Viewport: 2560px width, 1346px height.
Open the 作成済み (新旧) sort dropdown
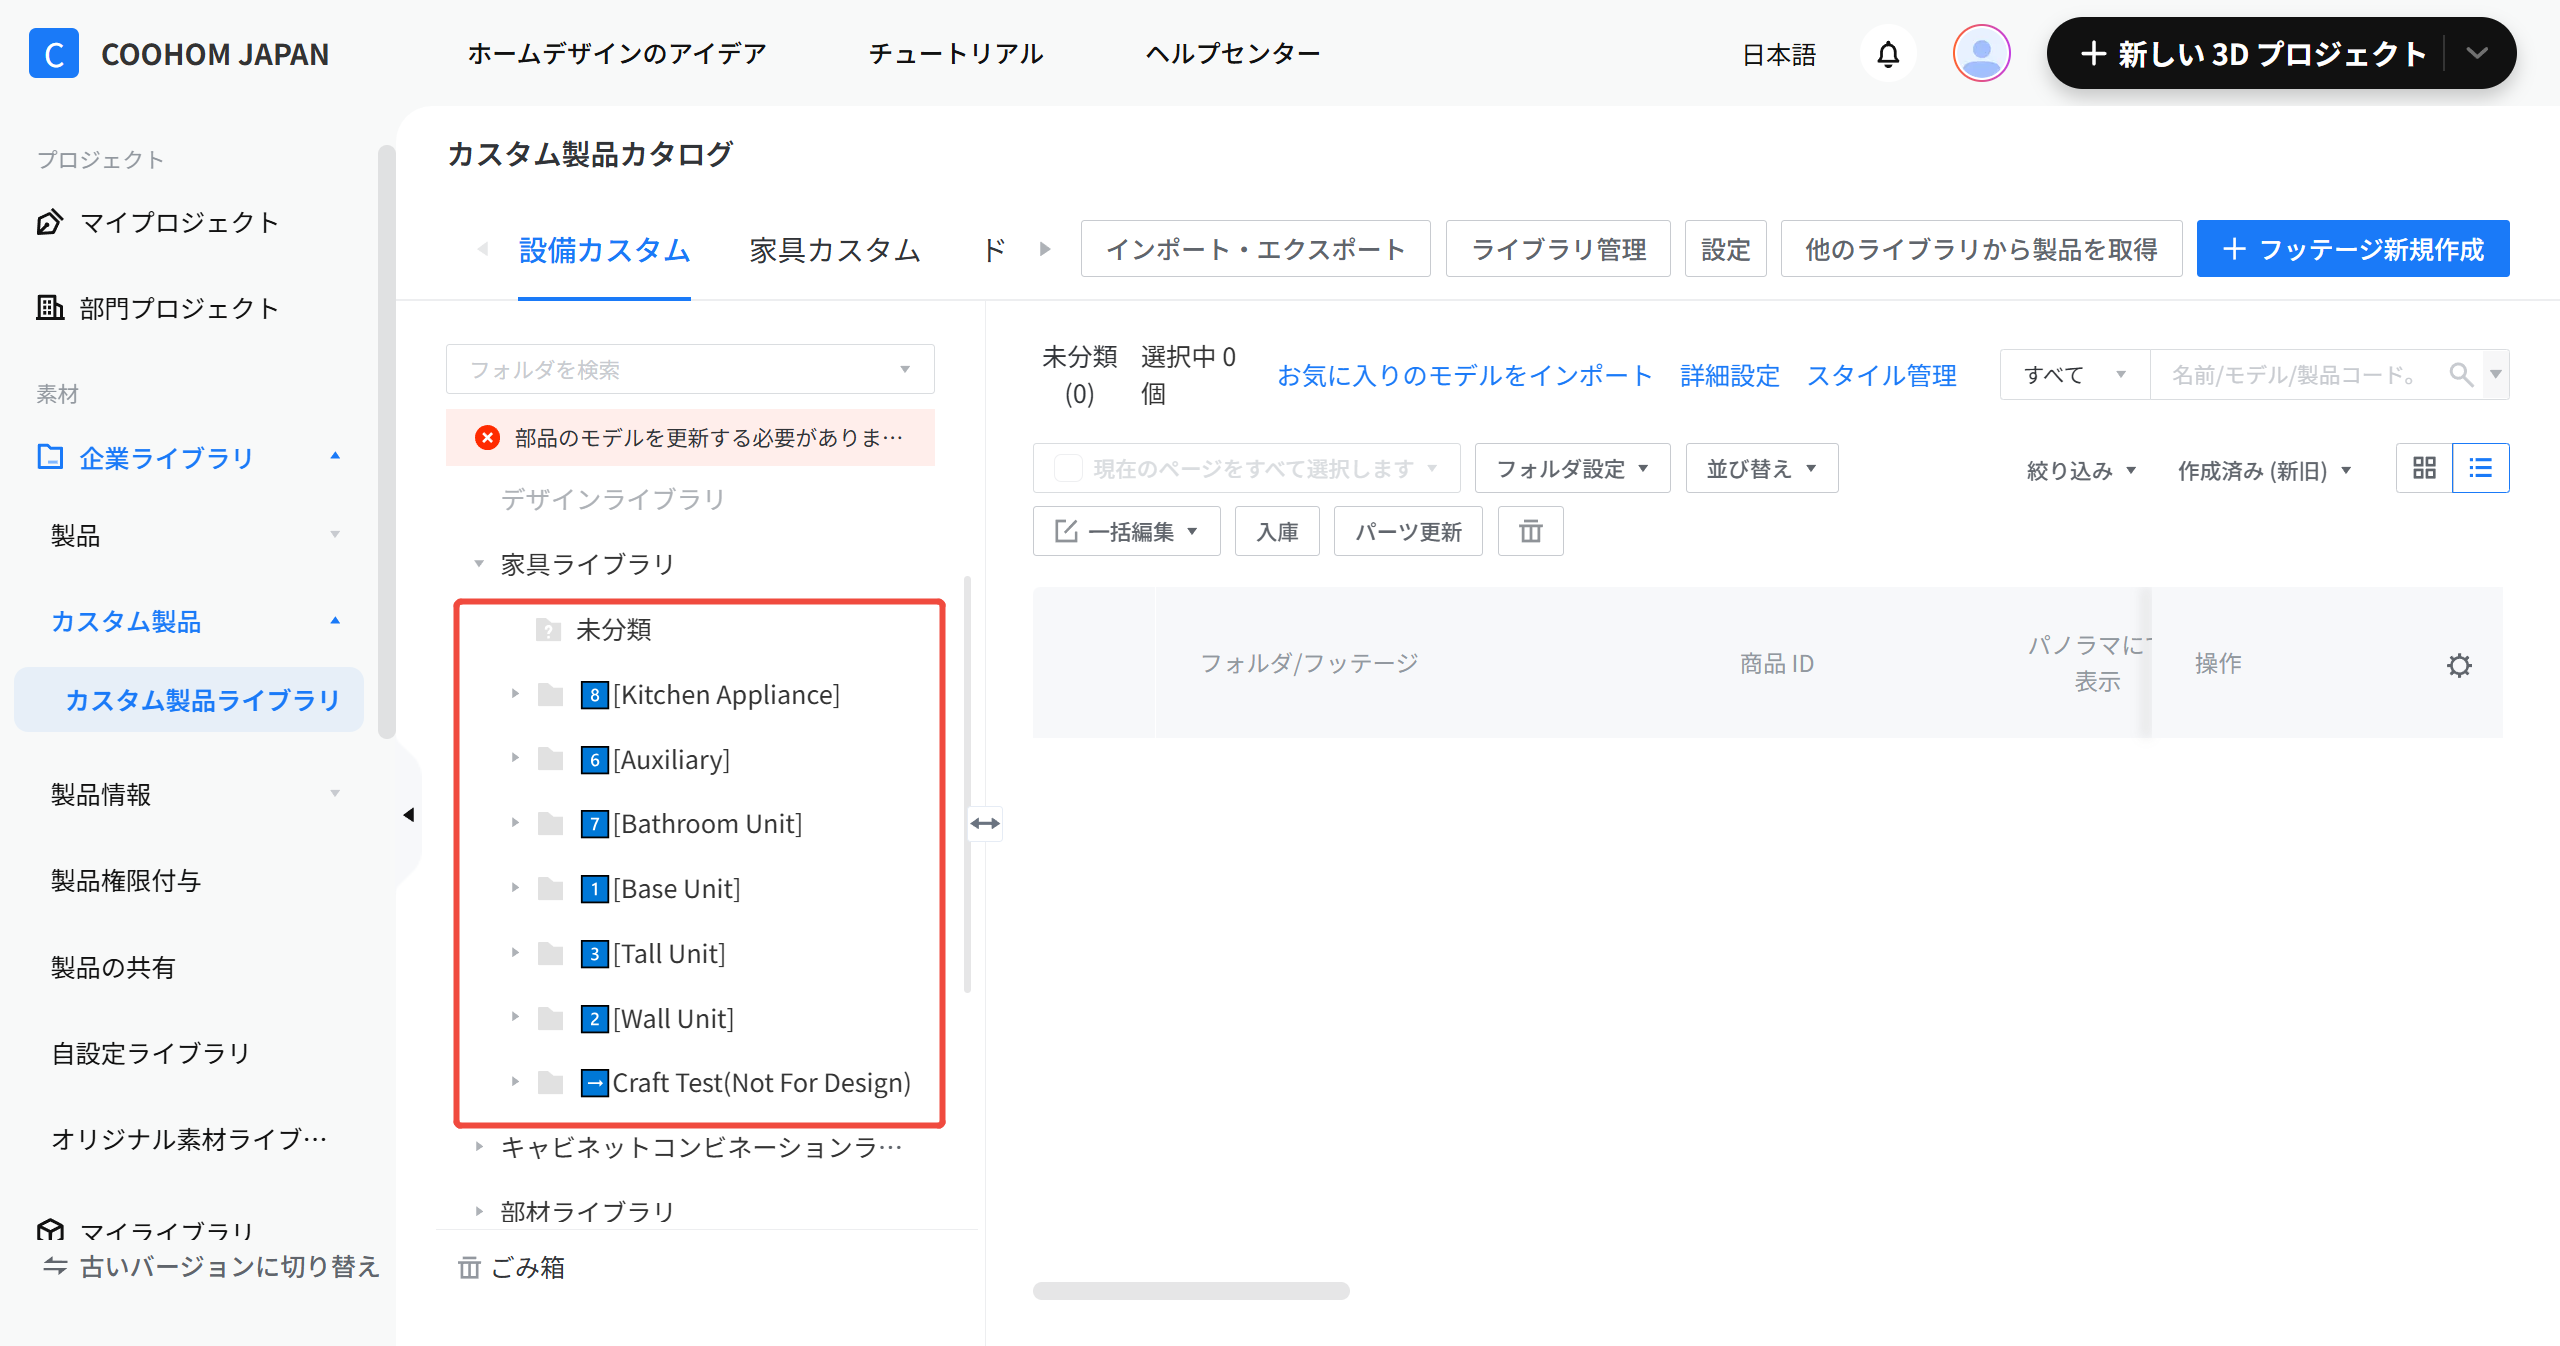pos(2265,470)
